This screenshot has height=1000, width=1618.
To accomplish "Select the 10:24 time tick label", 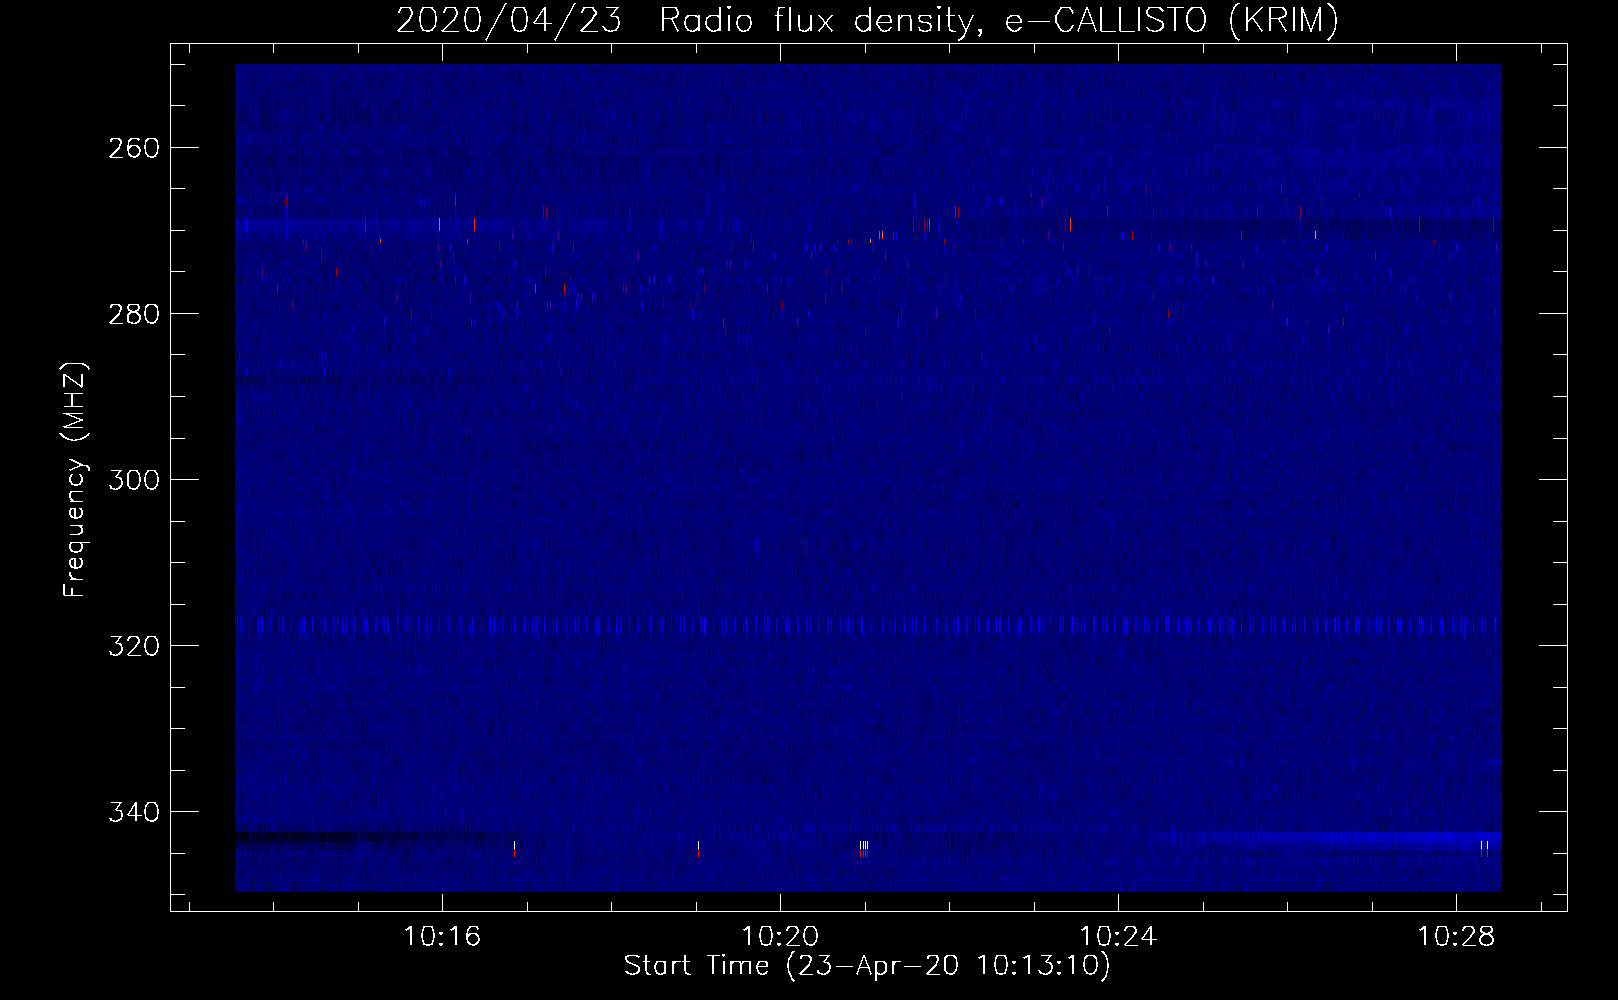I will click(x=1118, y=937).
